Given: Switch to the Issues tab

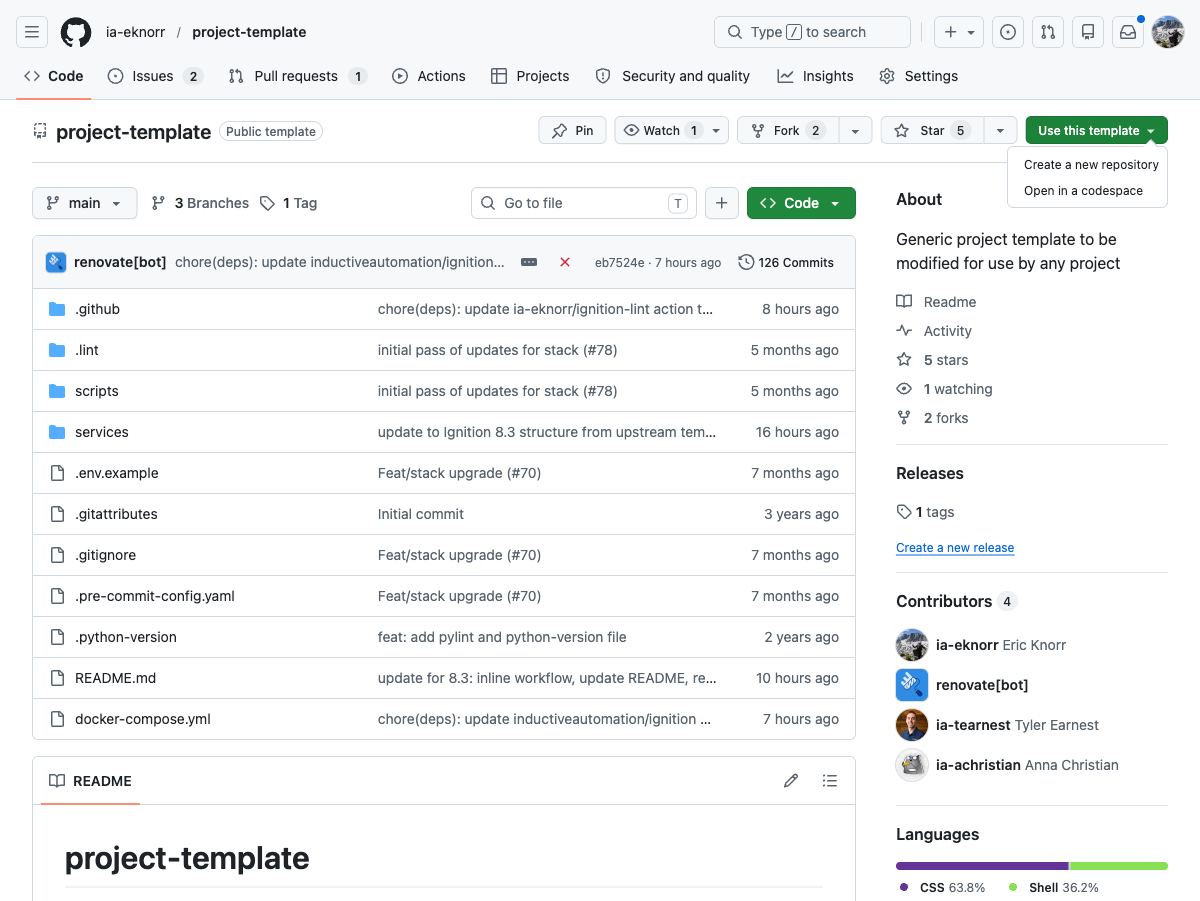Looking at the screenshot, I should pos(155,76).
